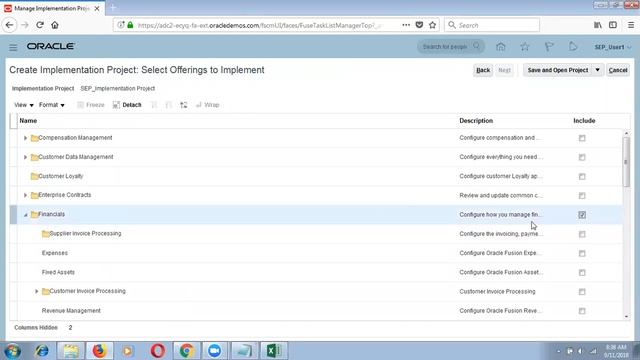Open the Save and Open Project dropdown arrow
Viewport: 640px width, 360px height.
pos(598,70)
